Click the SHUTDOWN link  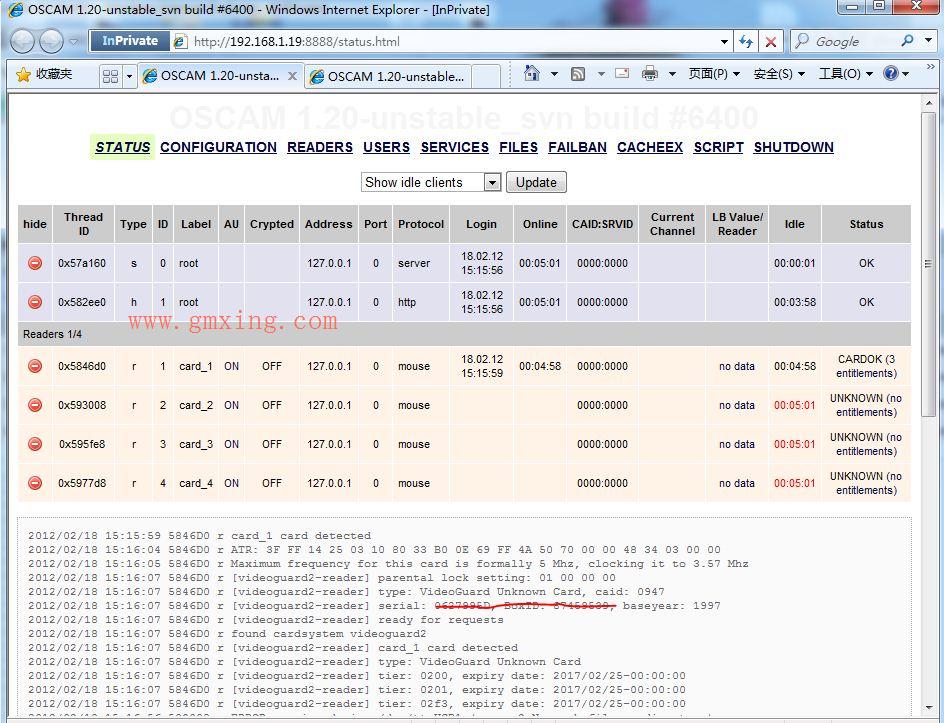click(793, 147)
